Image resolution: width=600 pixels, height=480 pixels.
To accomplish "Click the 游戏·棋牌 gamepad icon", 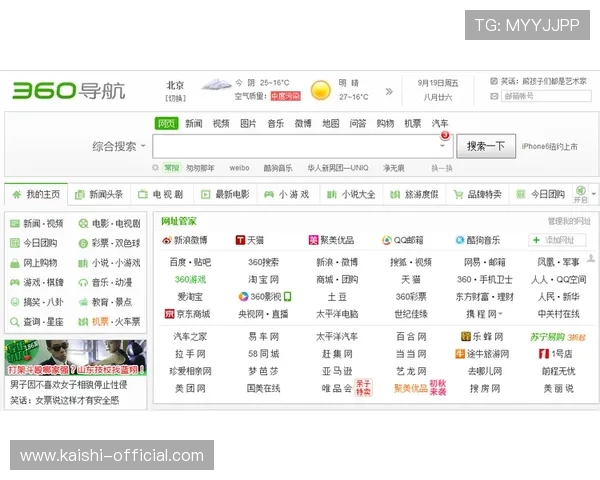I will point(15,282).
